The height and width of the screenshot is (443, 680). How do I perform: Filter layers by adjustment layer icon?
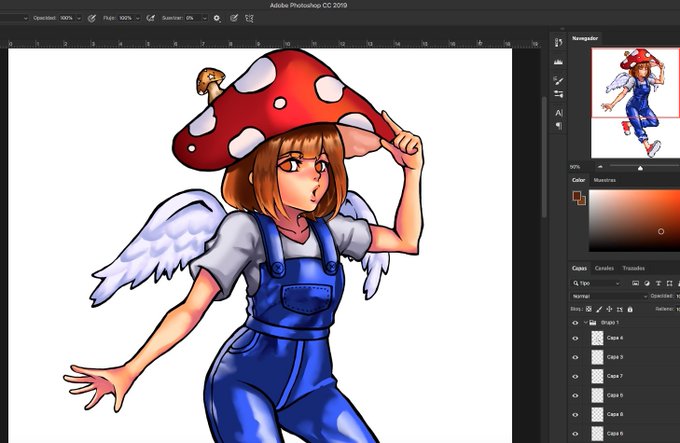click(647, 283)
